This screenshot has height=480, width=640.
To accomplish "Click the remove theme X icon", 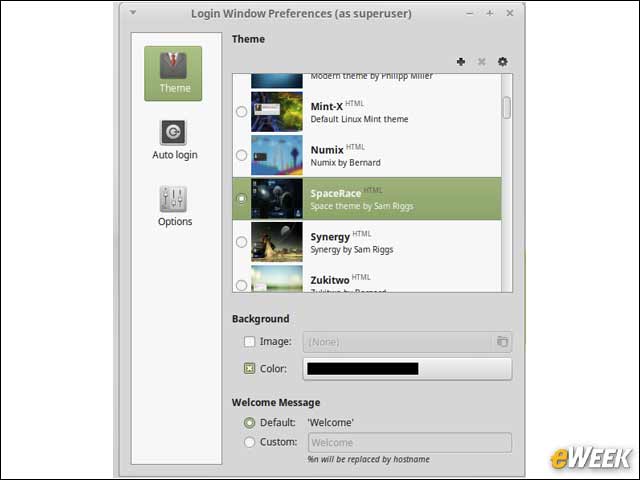I will coord(482,62).
